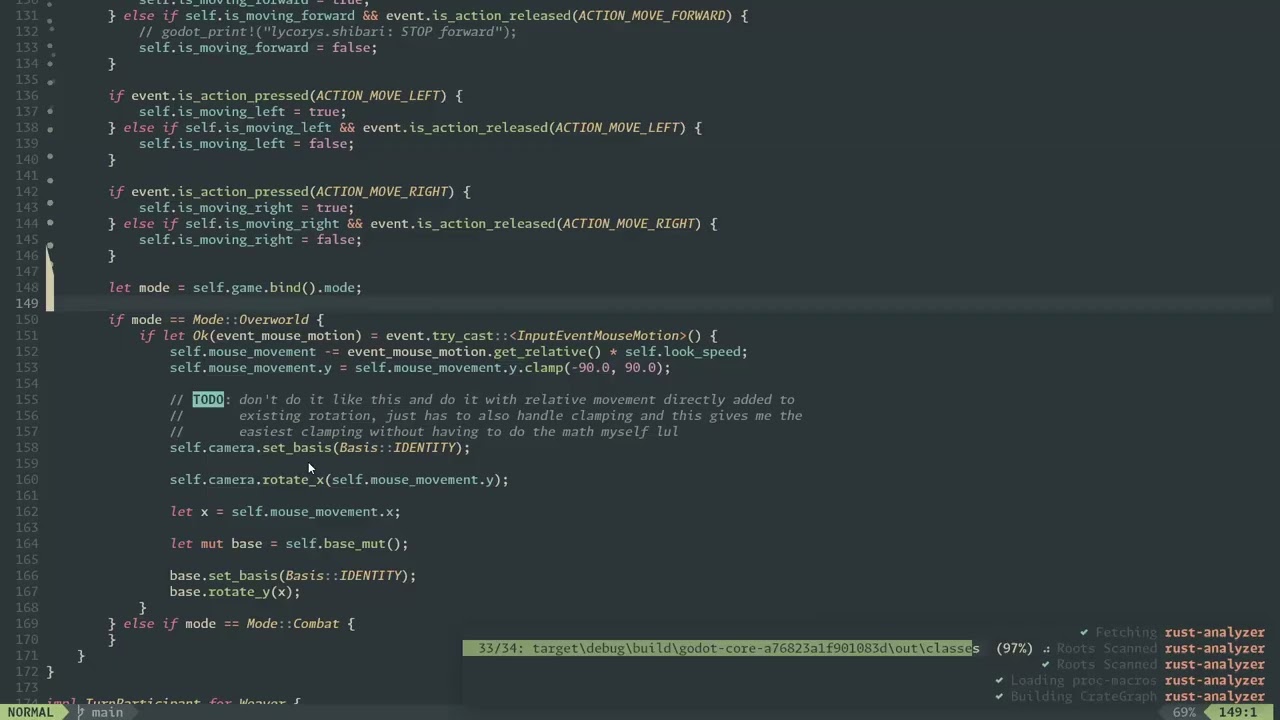Click the git branch icon beside main
1280x720 pixels.
pyautogui.click(x=82, y=712)
